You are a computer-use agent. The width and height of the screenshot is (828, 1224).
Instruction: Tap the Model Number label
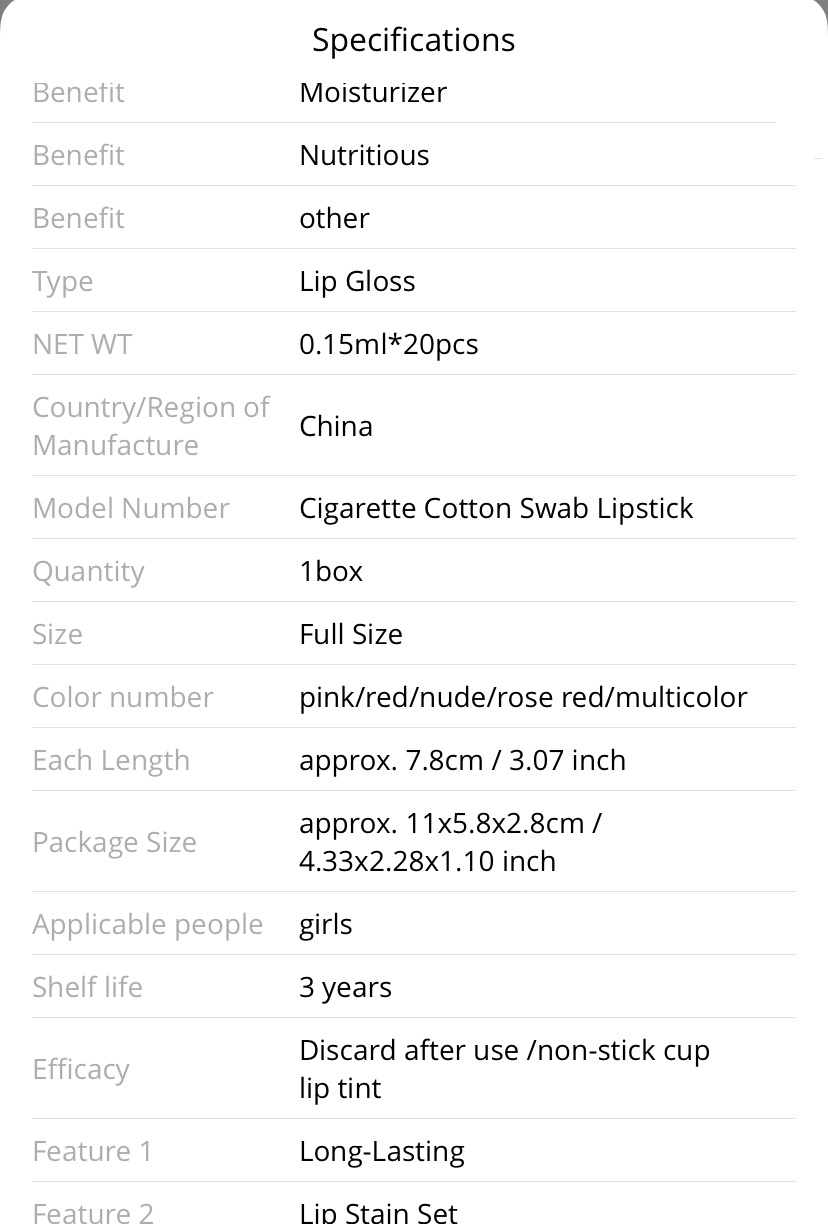[x=131, y=508]
